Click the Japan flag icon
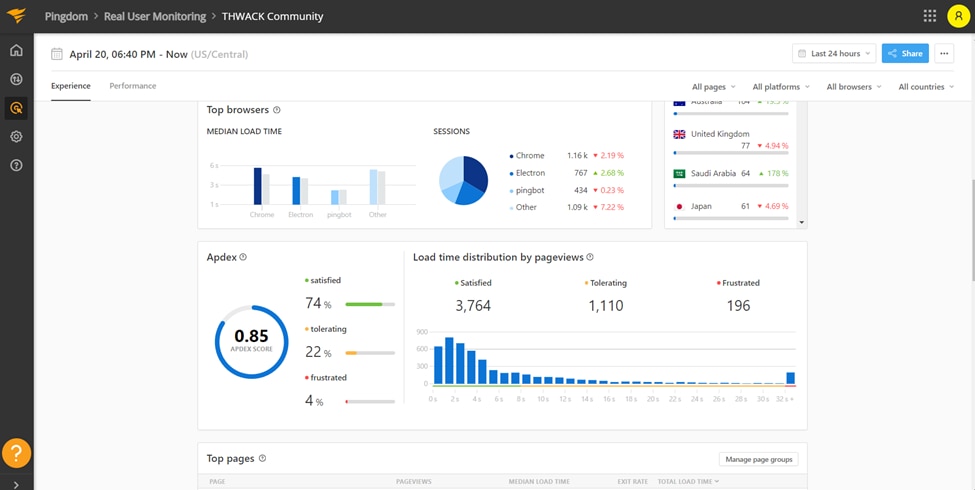This screenshot has height=490, width=975. [679, 206]
